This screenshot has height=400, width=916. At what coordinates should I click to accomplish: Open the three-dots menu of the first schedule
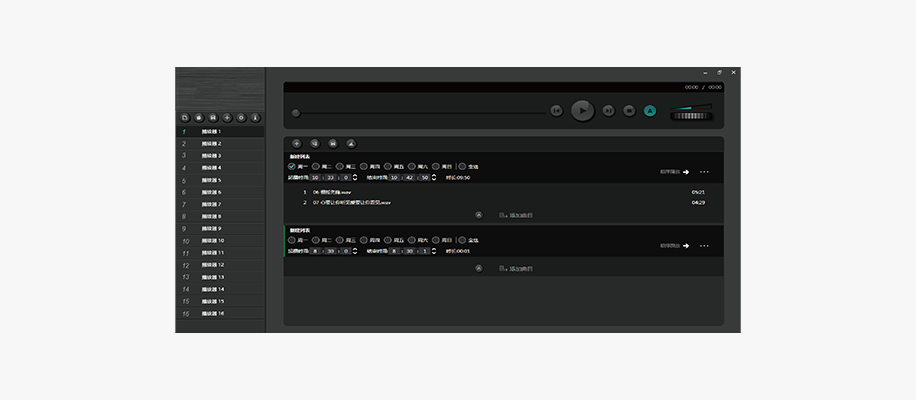[x=704, y=172]
